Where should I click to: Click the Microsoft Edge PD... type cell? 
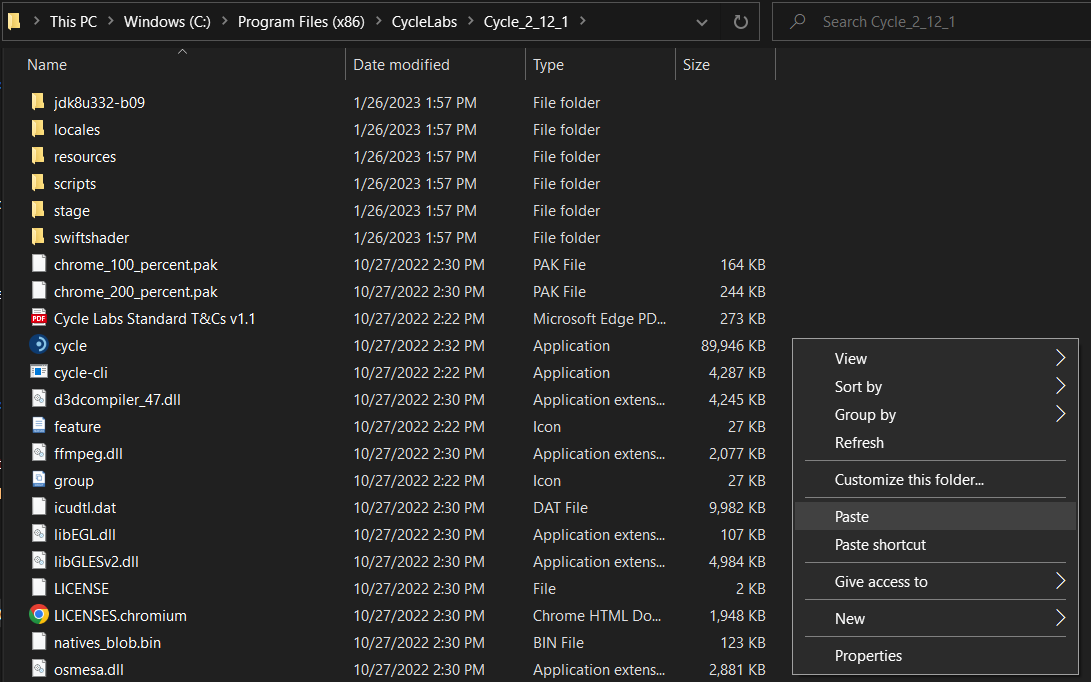click(599, 319)
